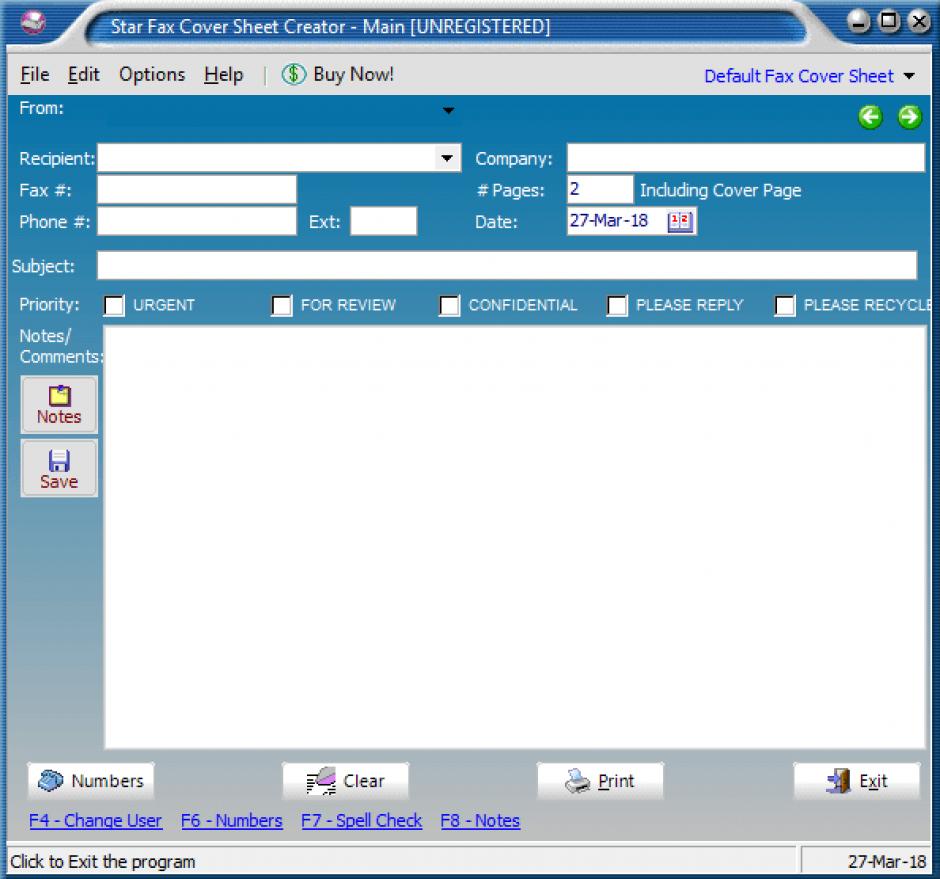Click the 'Including Cover Page' label

click(x=721, y=190)
